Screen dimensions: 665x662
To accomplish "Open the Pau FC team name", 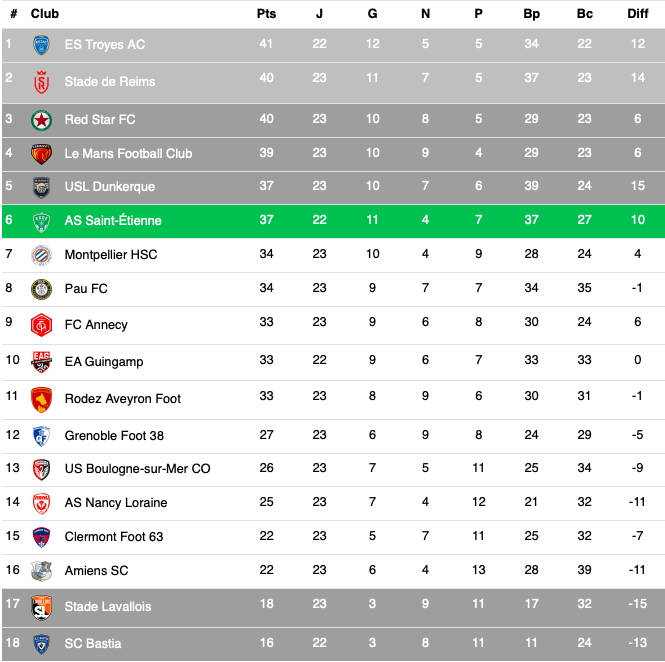I will click(86, 289).
